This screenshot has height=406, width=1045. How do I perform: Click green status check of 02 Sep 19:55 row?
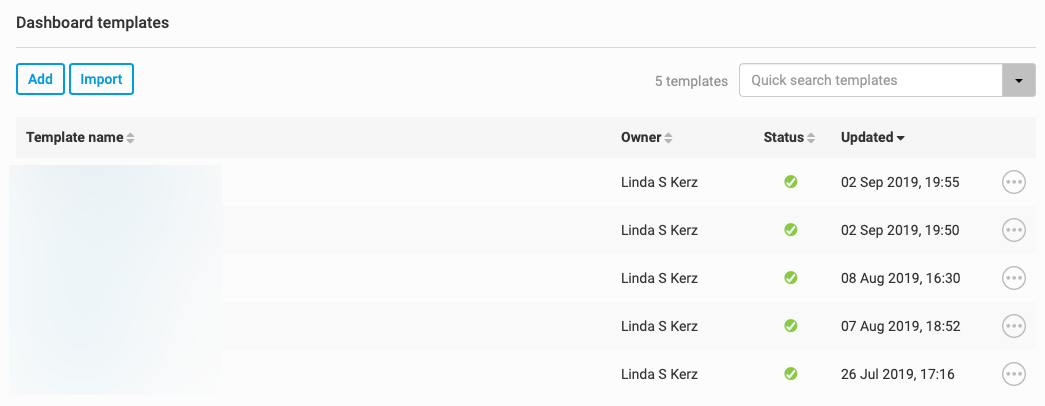(x=790, y=182)
